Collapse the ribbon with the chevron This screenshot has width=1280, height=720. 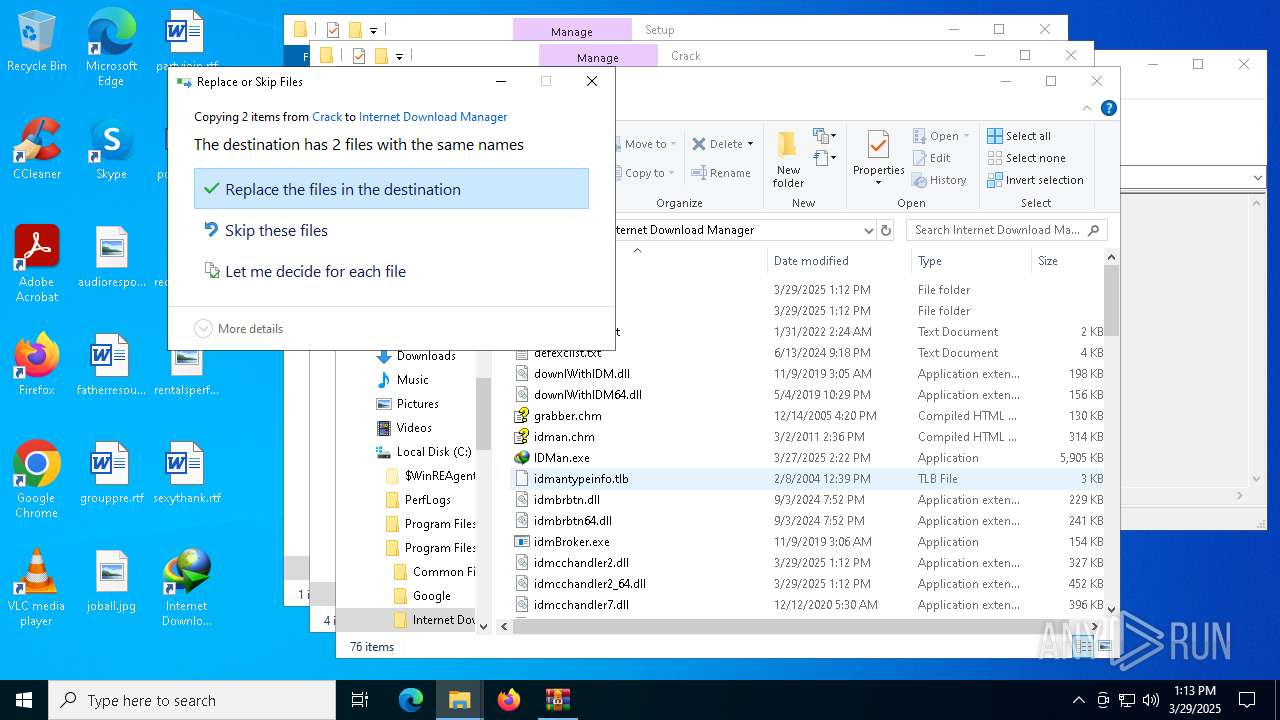(x=1088, y=108)
